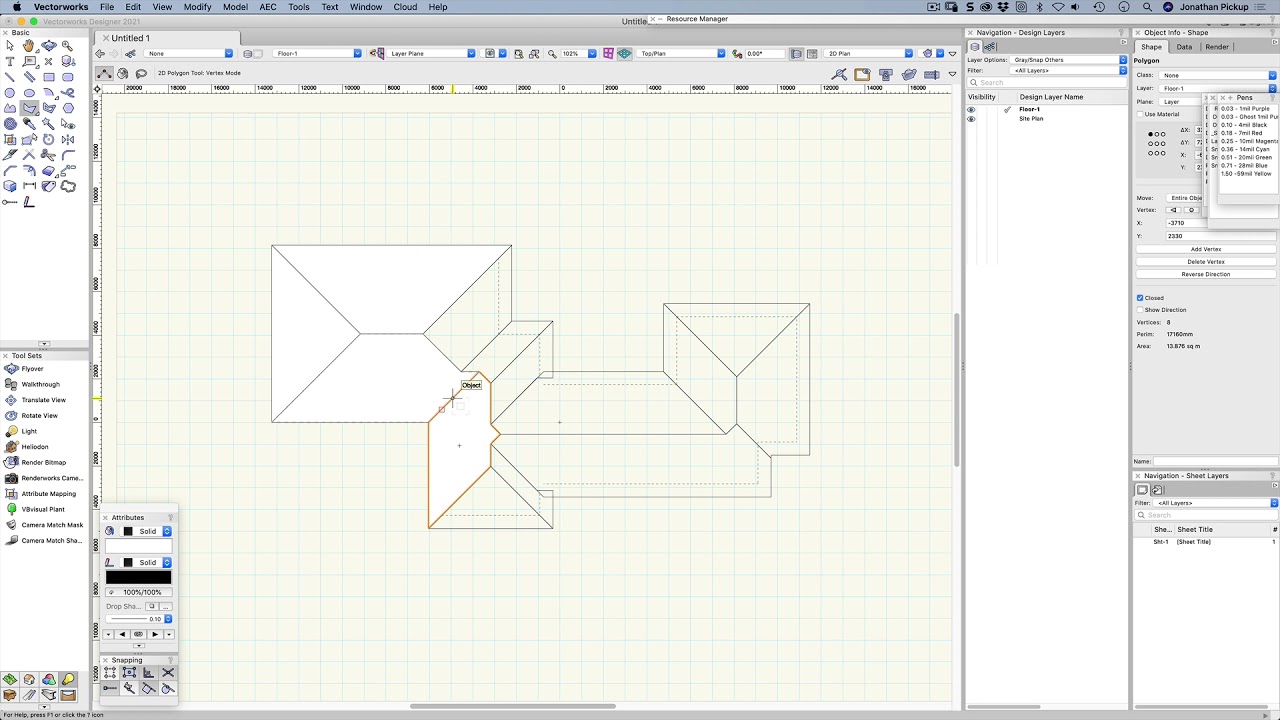Screen dimensions: 1280x720
Task: Open the Classes tab icon in Navigation palette
Action: click(989, 46)
